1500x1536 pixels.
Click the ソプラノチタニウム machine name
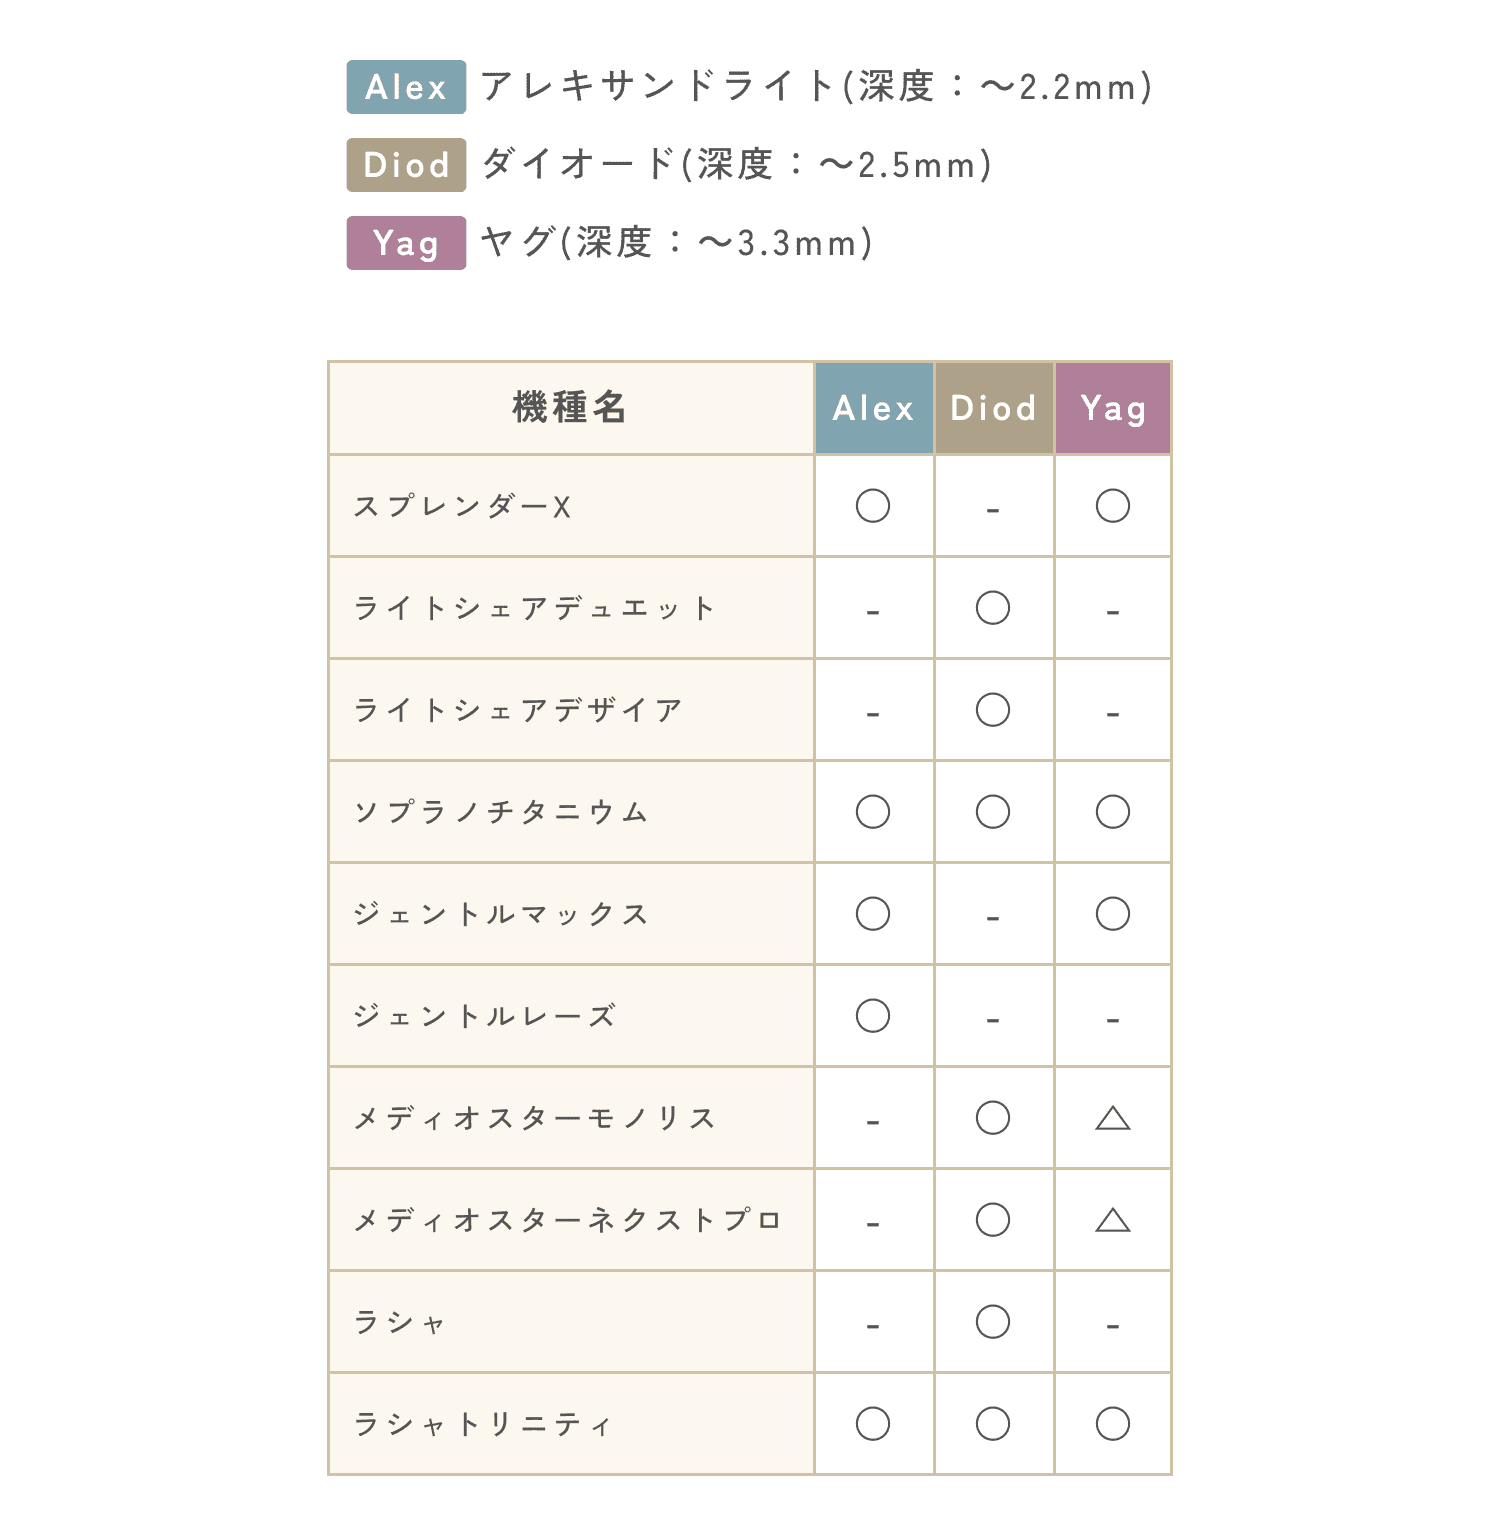(501, 812)
